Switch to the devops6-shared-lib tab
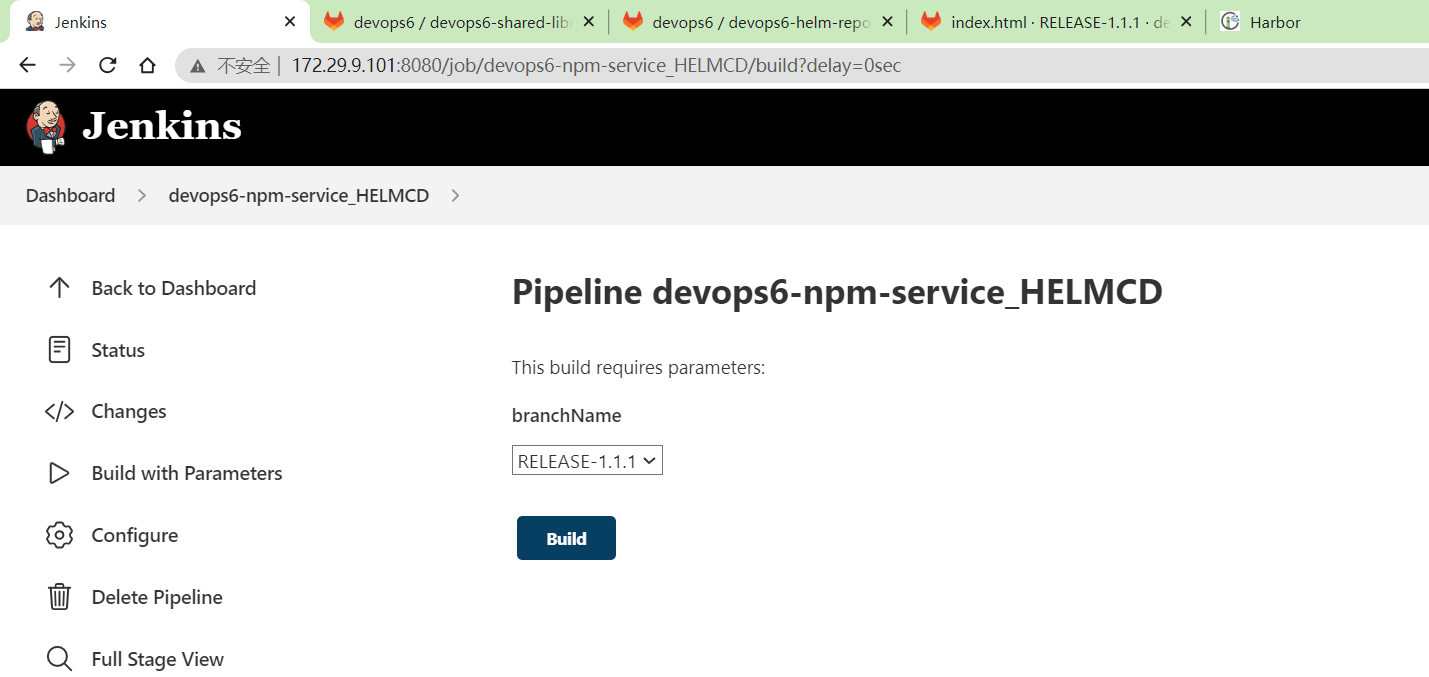The height and width of the screenshot is (677, 1429). (460, 22)
